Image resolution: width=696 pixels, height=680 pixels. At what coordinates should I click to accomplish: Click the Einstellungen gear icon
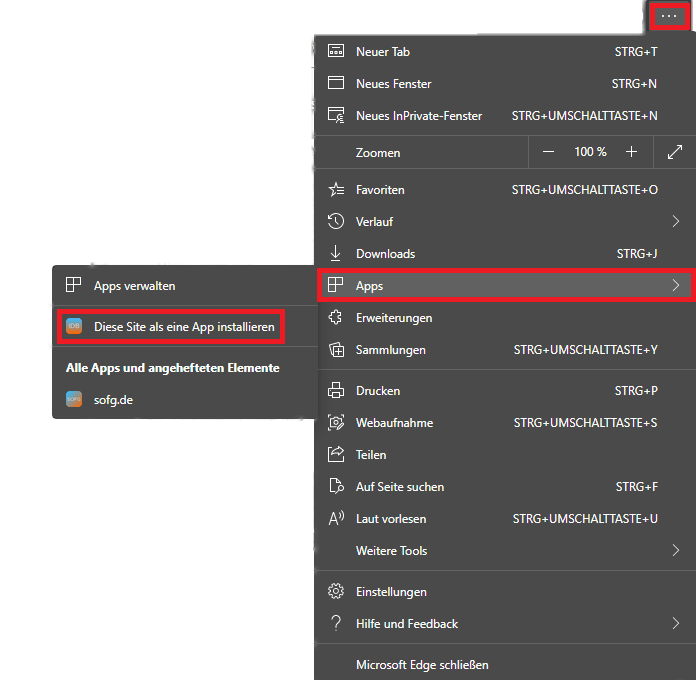336,592
